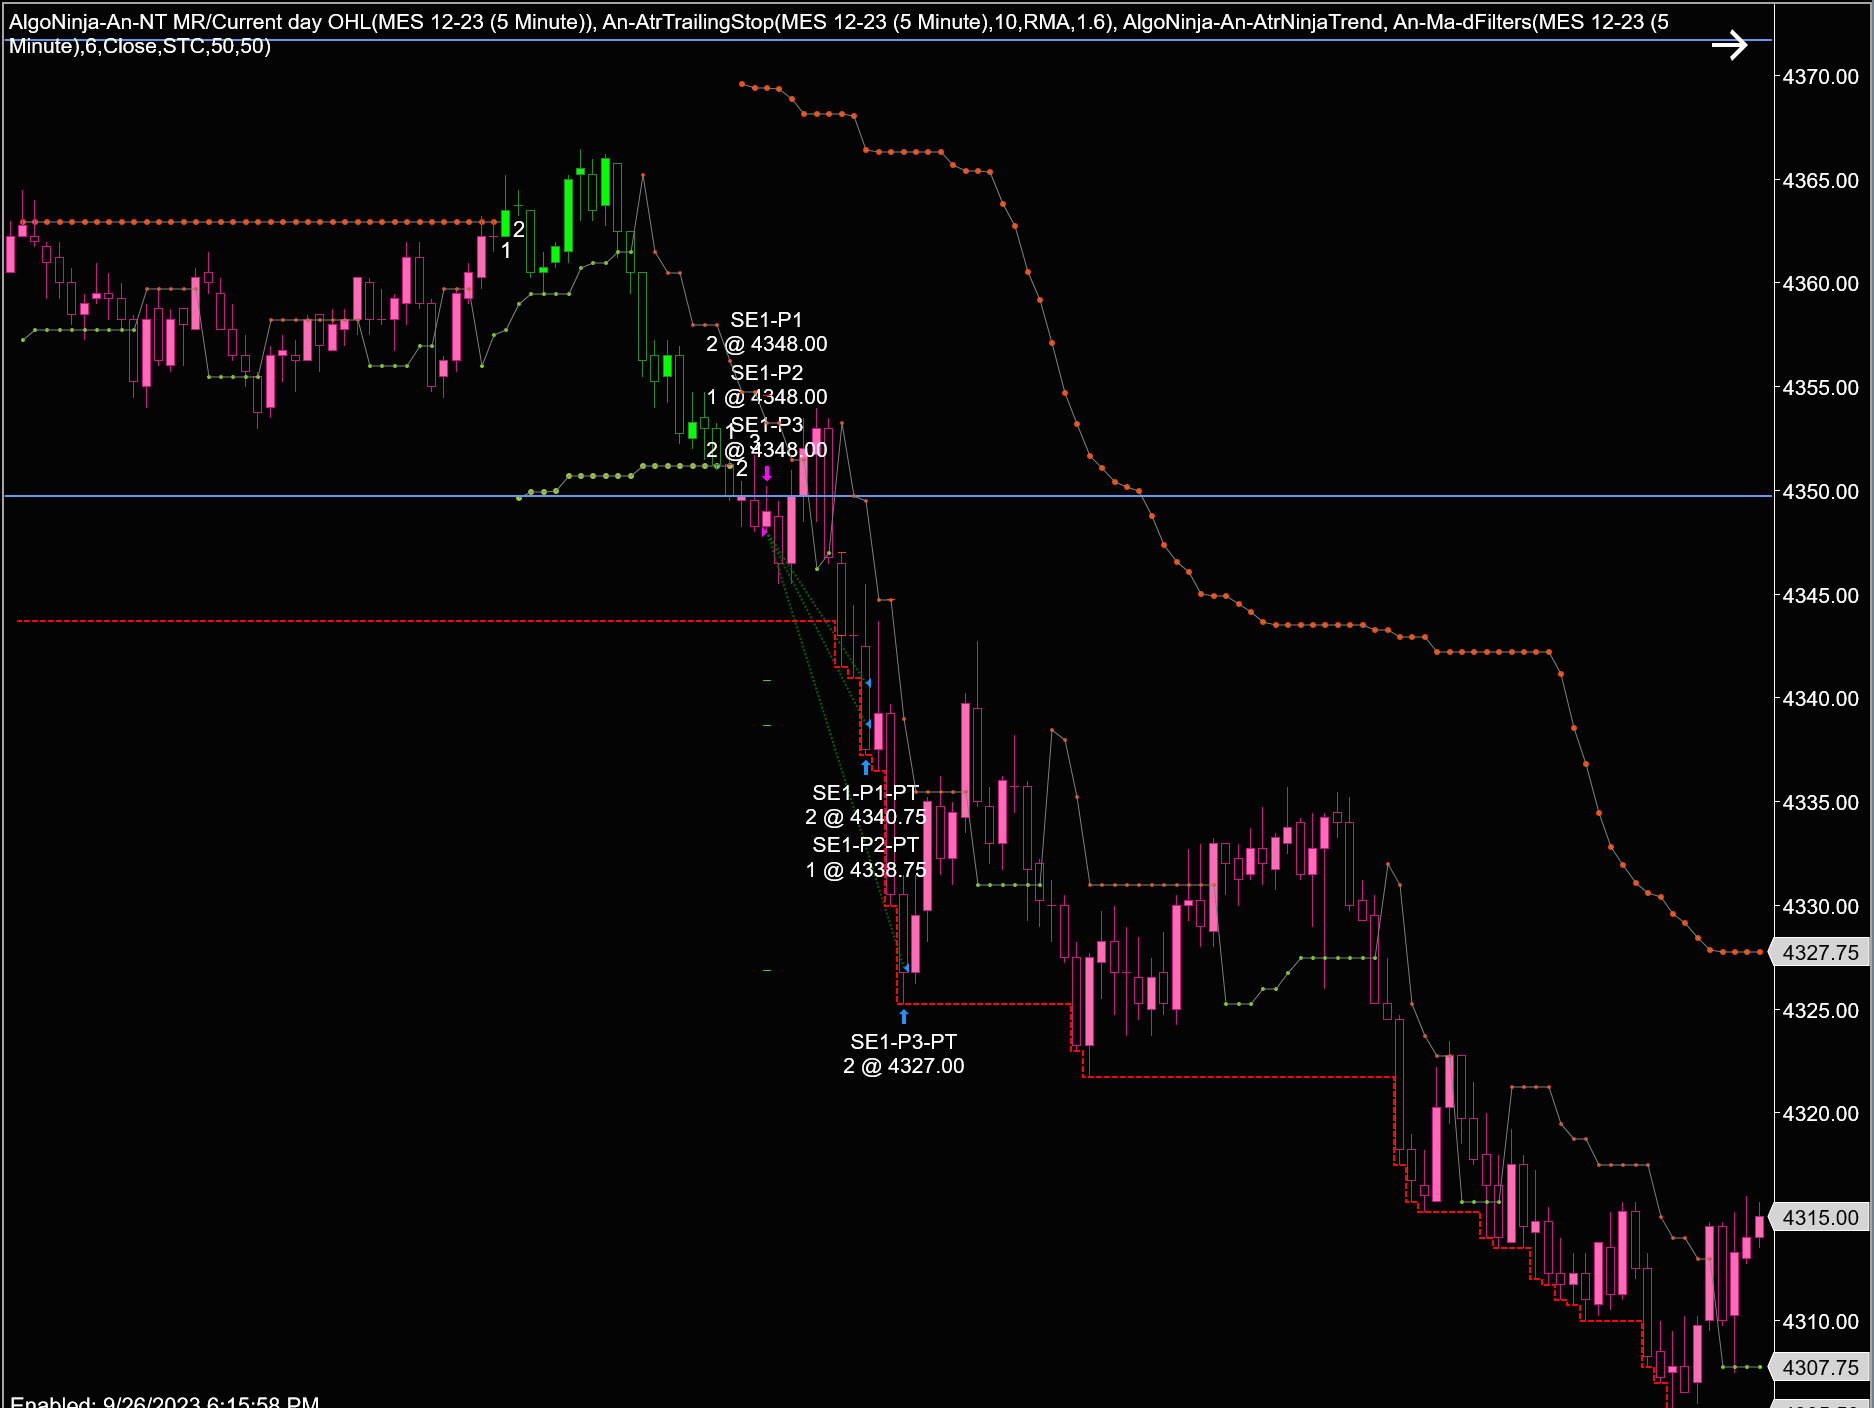
Task: Click the SE1-P1 entry label text
Action: 766,320
